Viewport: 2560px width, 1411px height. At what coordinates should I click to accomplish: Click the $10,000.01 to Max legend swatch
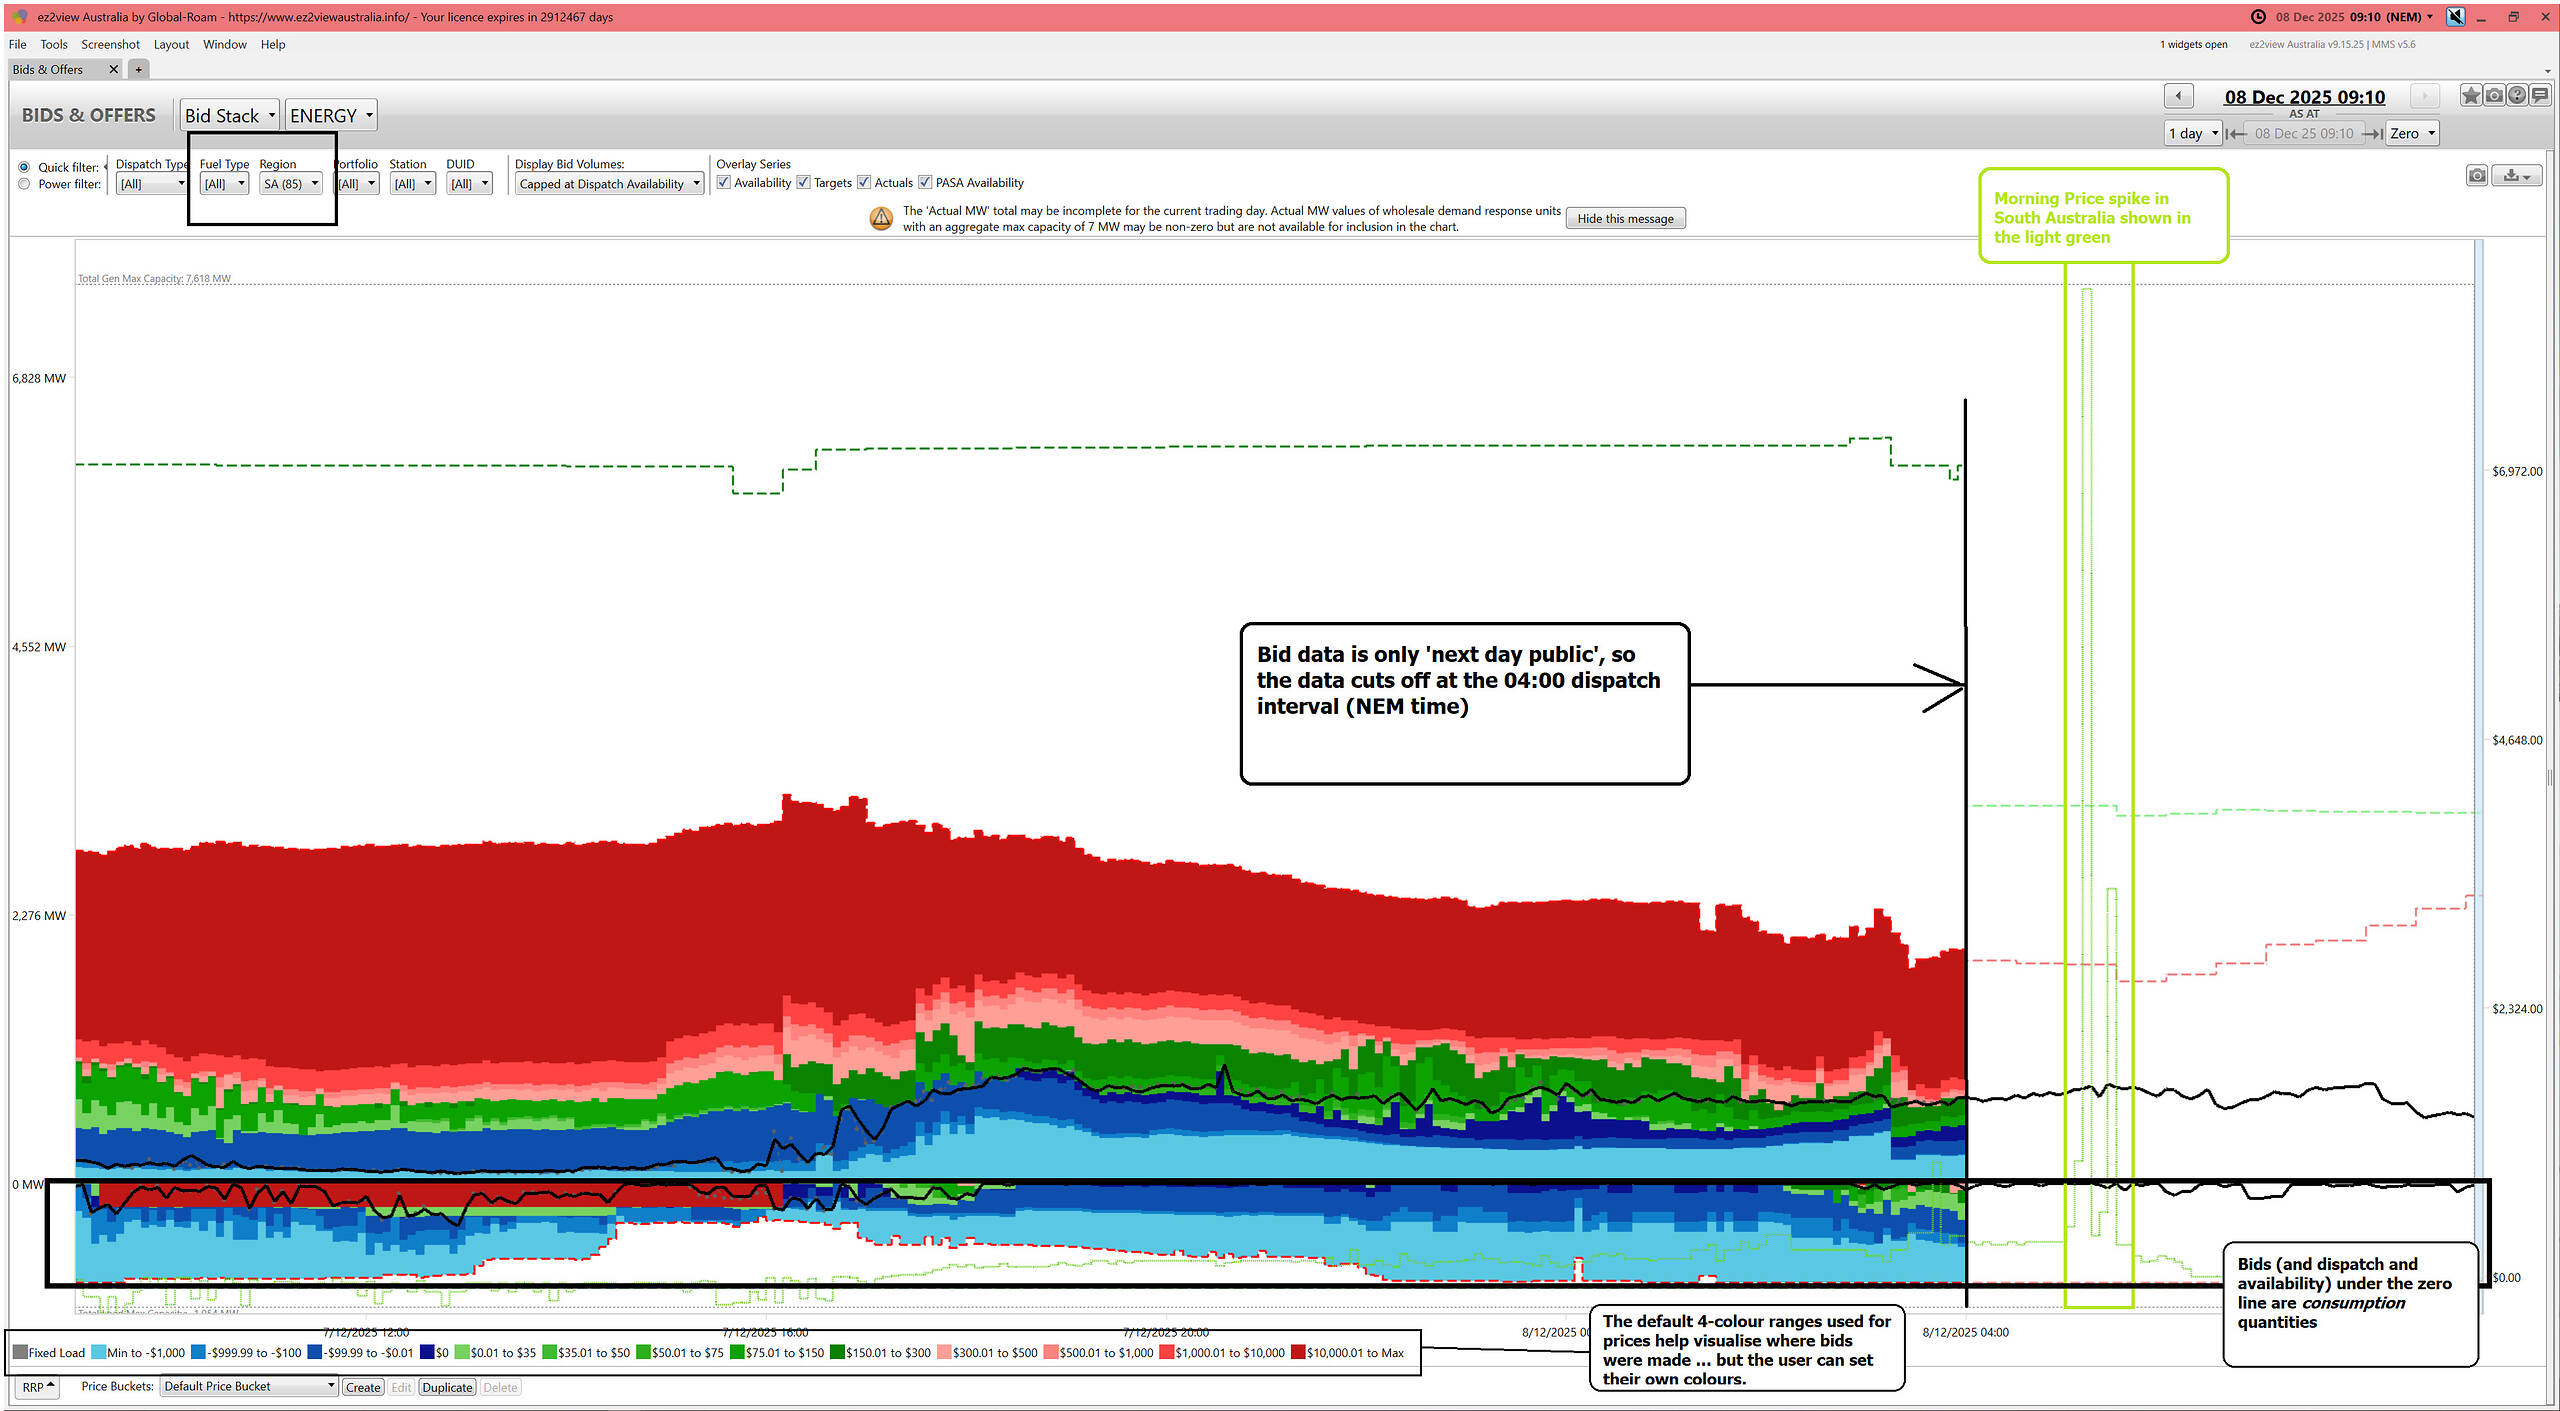pyautogui.click(x=1298, y=1353)
